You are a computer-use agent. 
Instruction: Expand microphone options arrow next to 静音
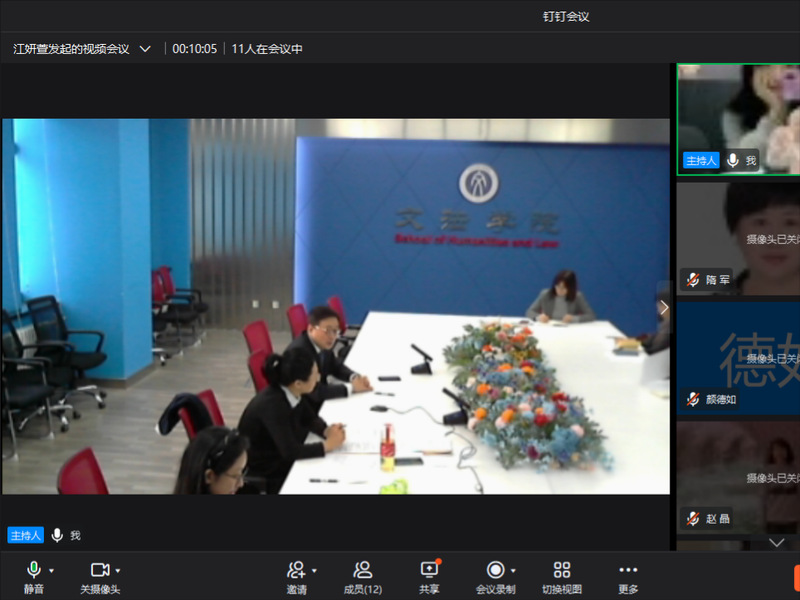tap(52, 570)
